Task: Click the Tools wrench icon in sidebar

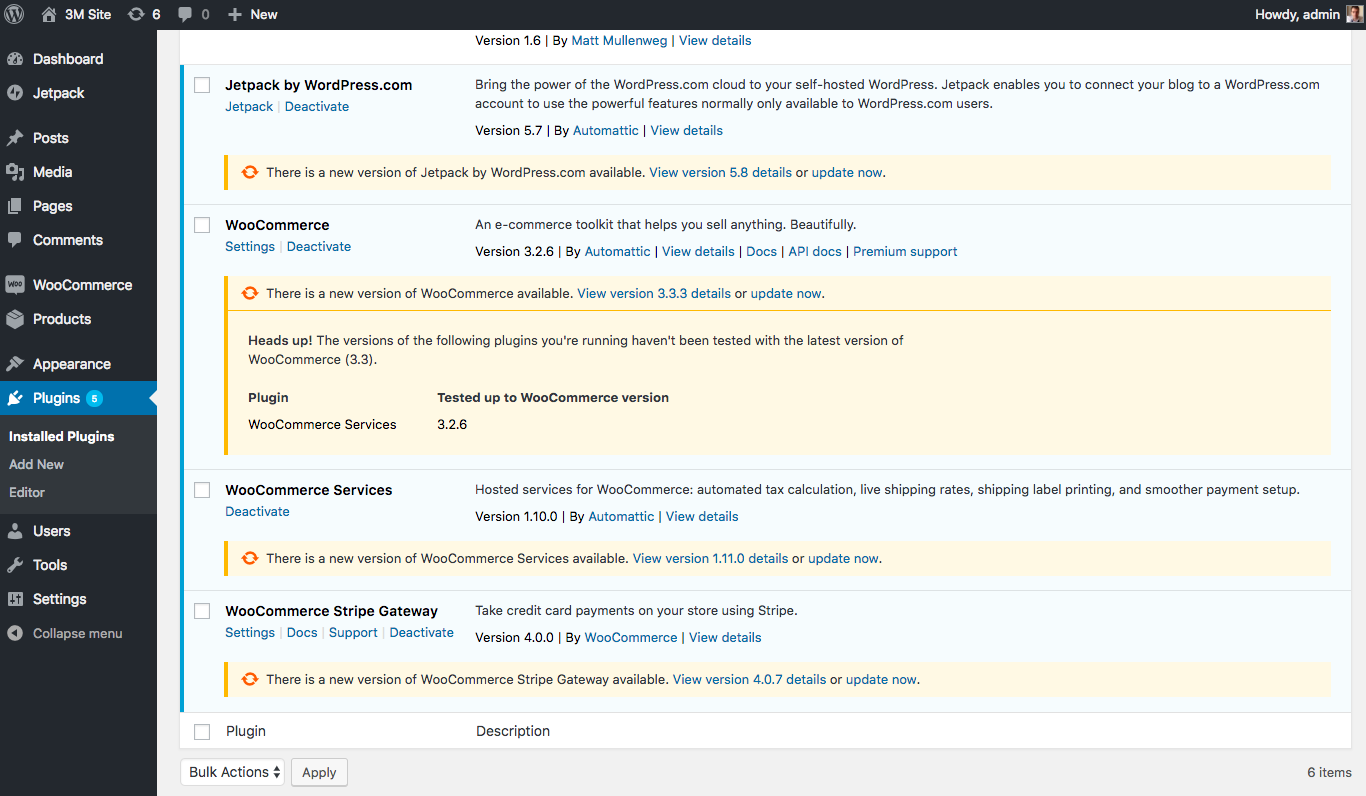Action: (15, 565)
